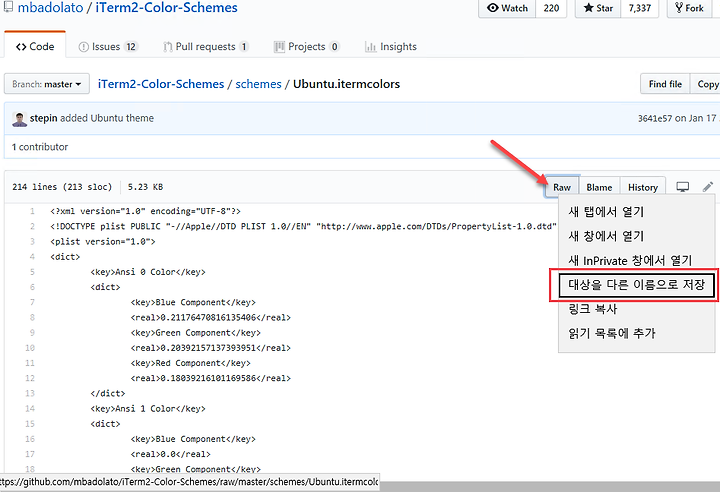Switch to the Code tab
The height and width of the screenshot is (492, 720).
[35, 46]
